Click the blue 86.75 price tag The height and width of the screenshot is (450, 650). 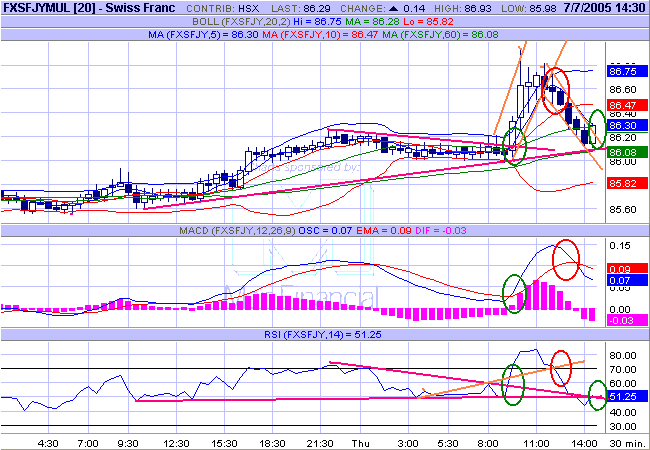[x=626, y=71]
